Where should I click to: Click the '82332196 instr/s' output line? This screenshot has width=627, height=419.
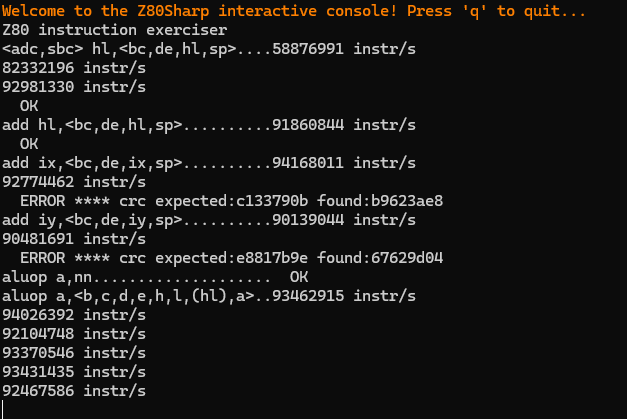(74, 68)
